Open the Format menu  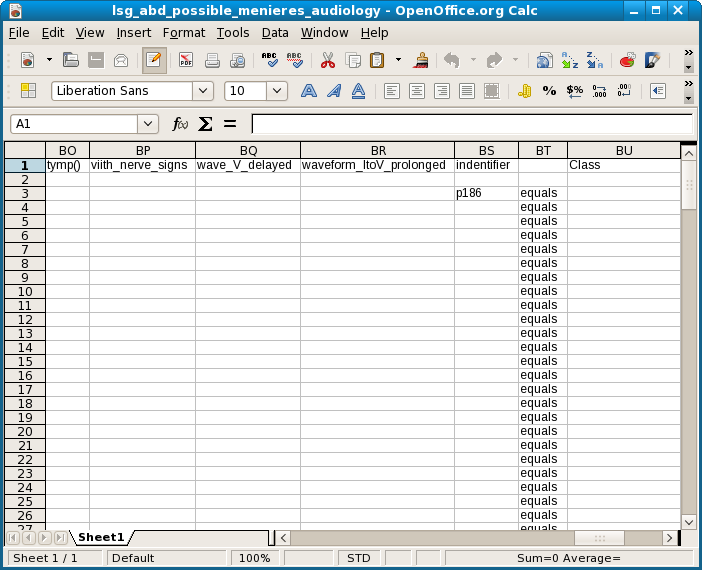tap(184, 33)
